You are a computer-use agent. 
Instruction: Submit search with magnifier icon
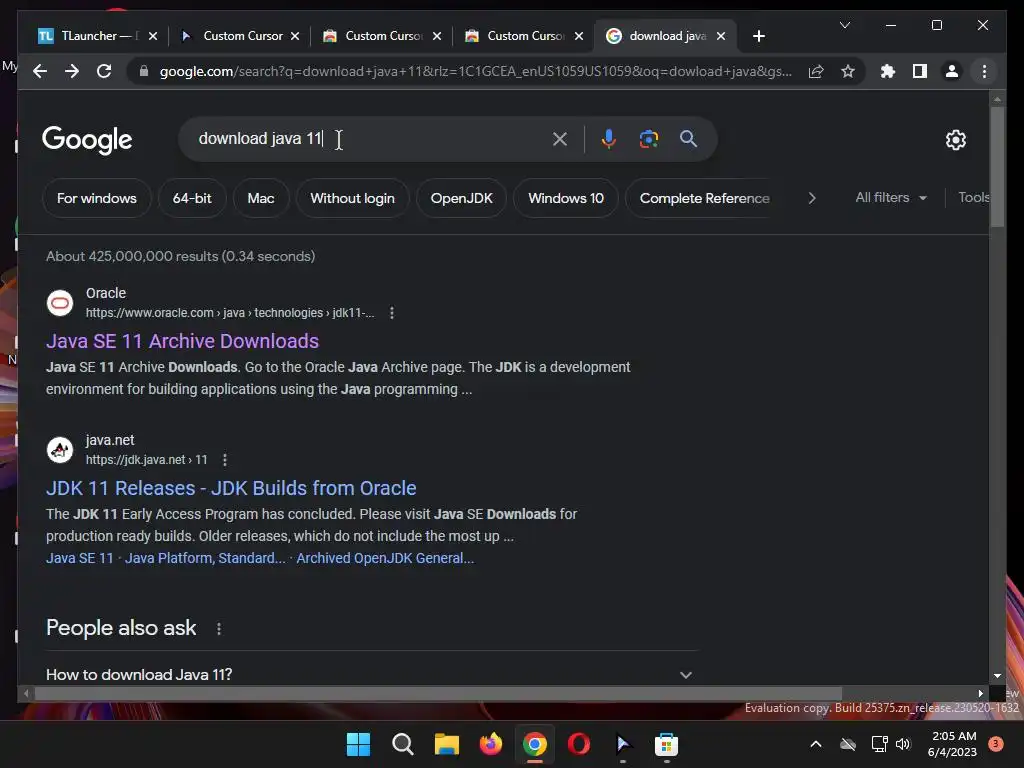pos(688,138)
